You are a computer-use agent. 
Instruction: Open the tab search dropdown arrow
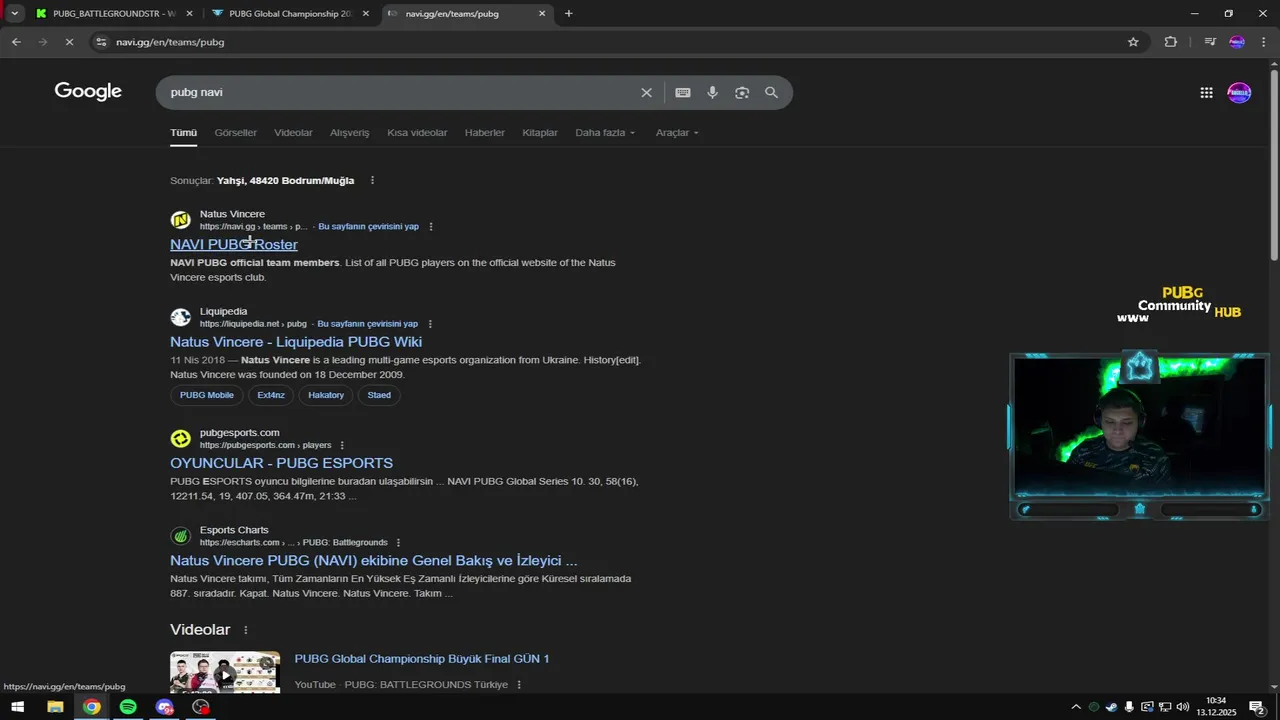[x=14, y=14]
